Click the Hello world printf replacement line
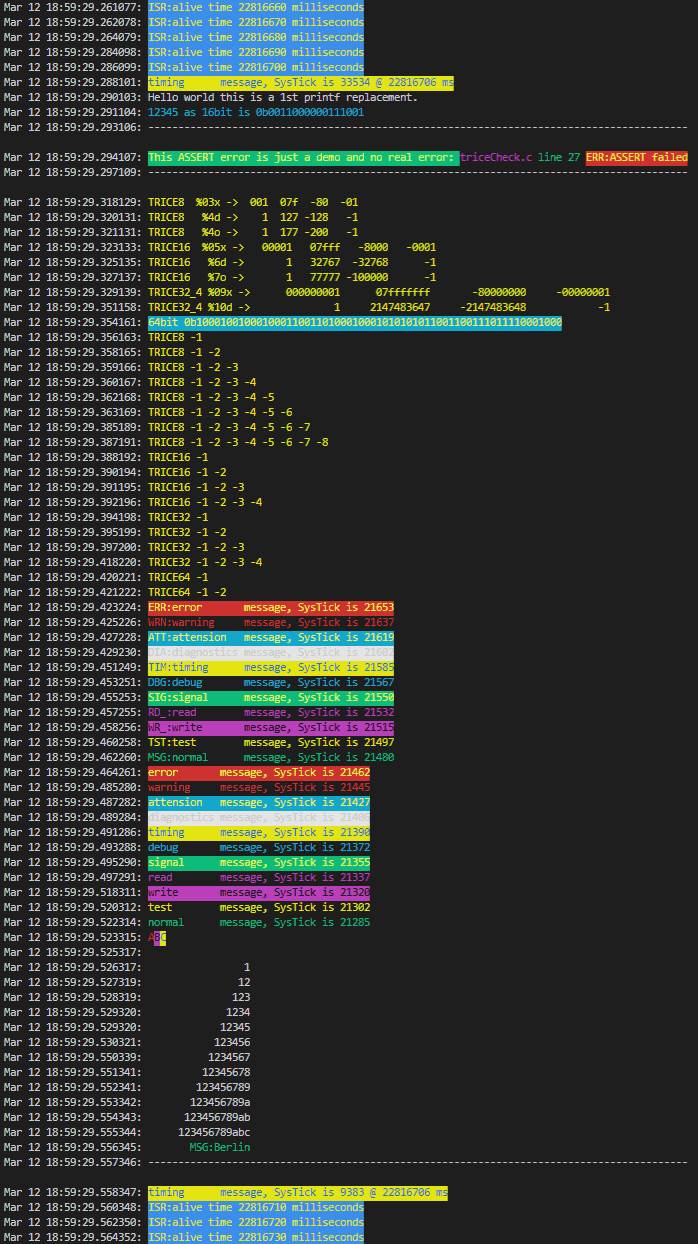Viewport: 698px width, 1244px height. click(x=282, y=97)
